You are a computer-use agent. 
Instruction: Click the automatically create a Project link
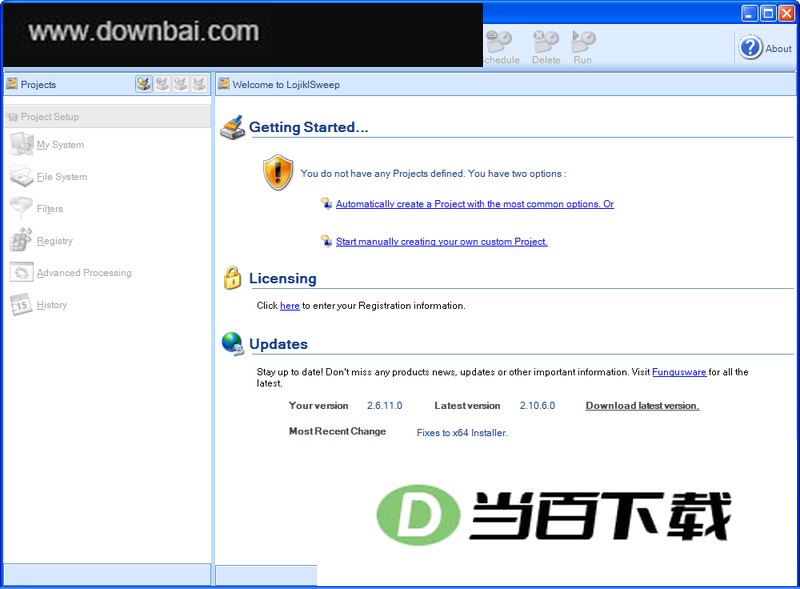pos(474,204)
